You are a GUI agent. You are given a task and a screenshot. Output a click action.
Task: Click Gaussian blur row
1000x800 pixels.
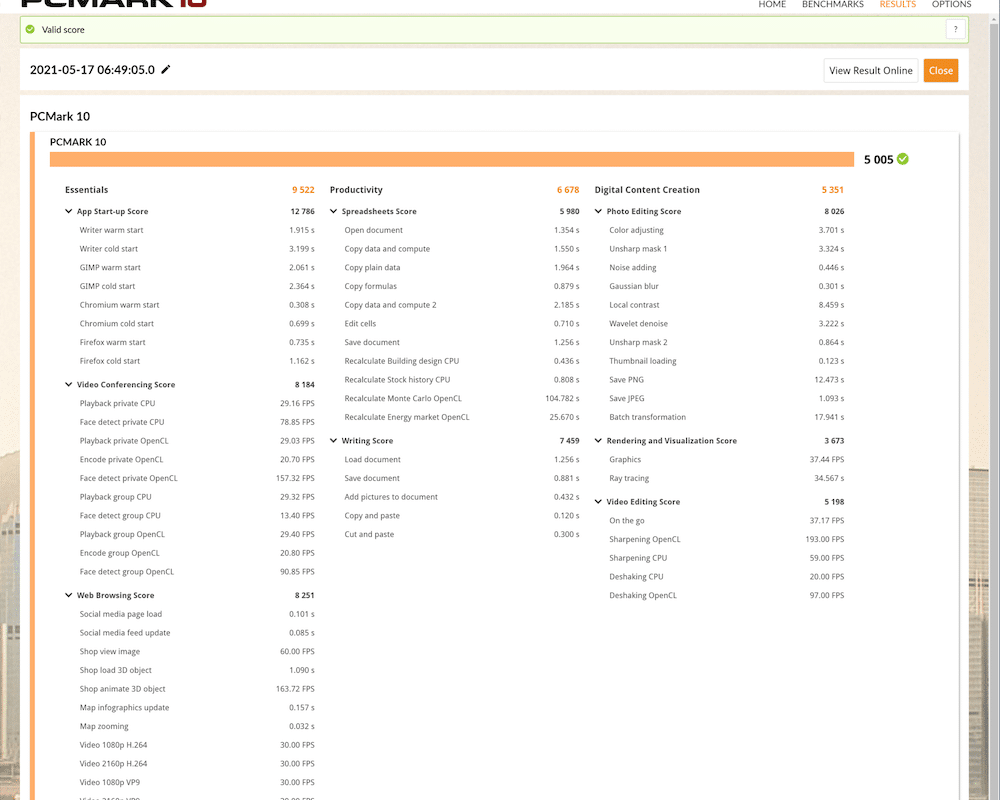click(x=726, y=286)
